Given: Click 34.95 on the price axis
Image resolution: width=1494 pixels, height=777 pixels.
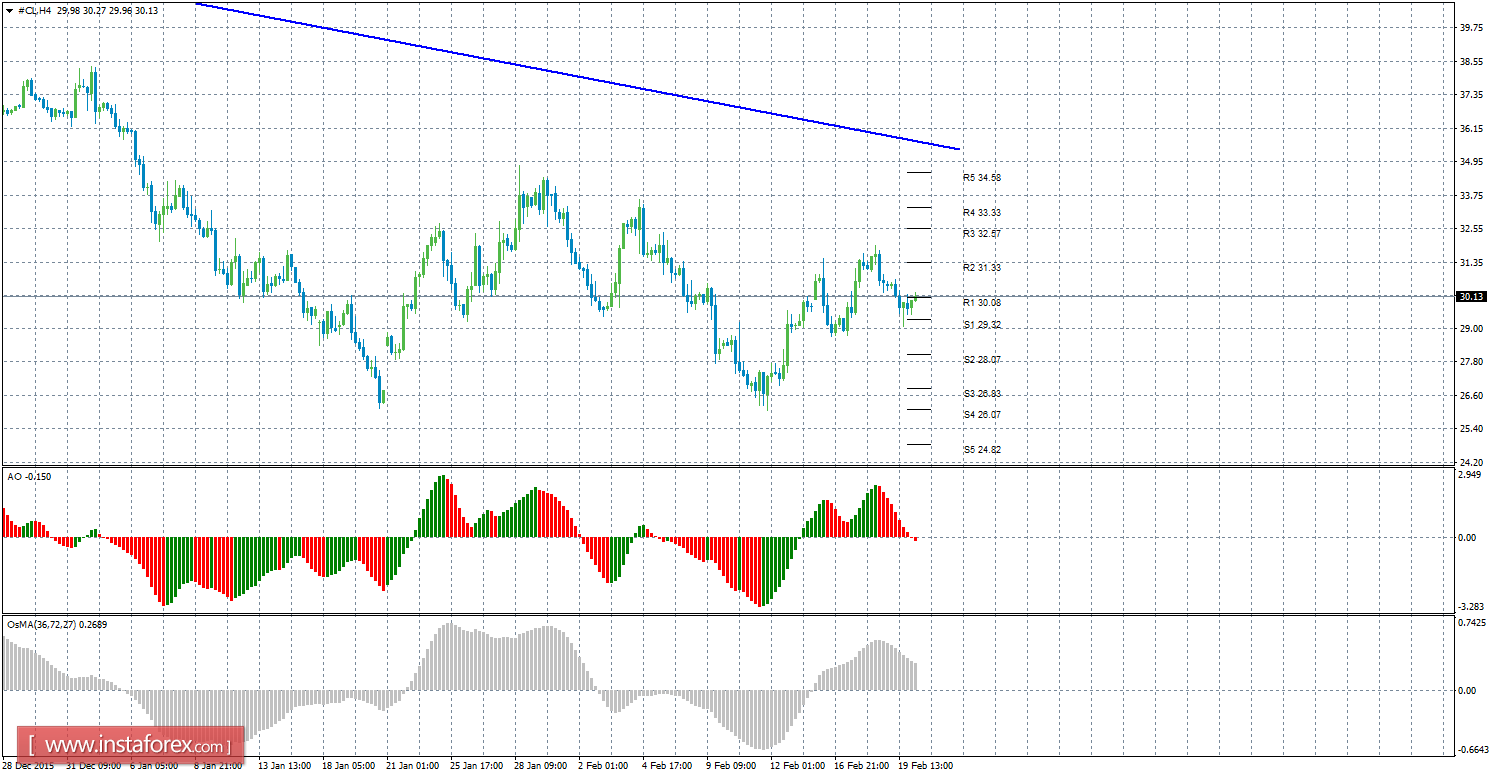Looking at the screenshot, I should [1471, 162].
